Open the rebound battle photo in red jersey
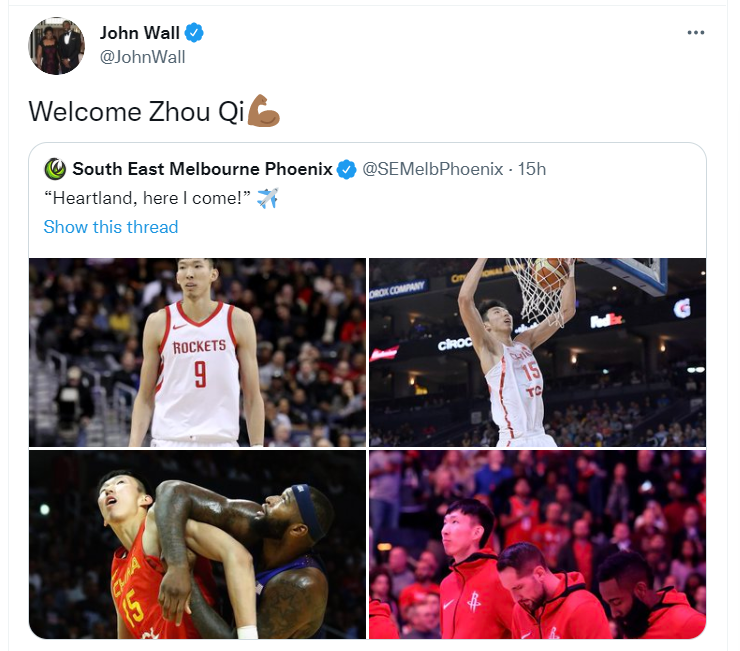740x651 pixels. (x=197, y=544)
